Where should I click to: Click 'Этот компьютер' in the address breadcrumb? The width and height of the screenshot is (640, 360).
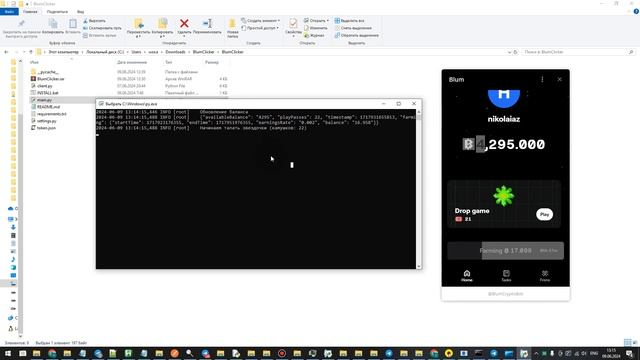tap(63, 52)
